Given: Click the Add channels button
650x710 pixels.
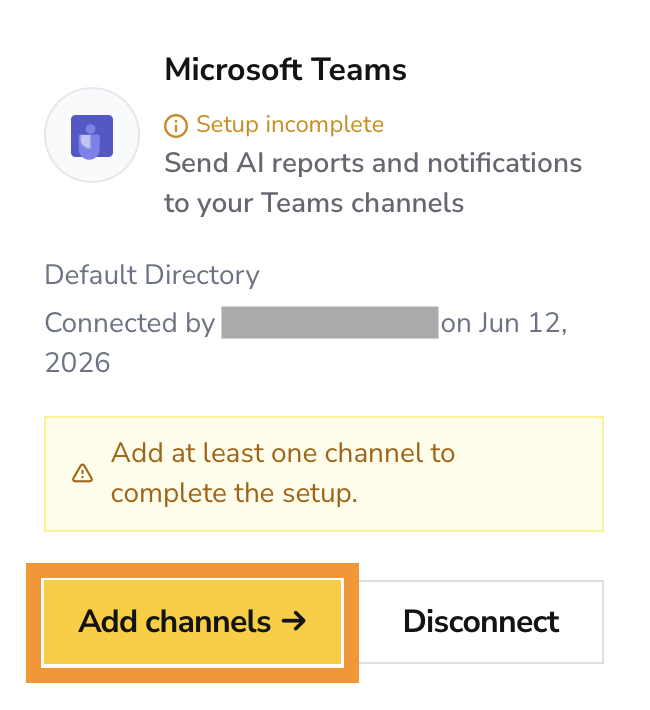Looking at the screenshot, I should click(193, 622).
